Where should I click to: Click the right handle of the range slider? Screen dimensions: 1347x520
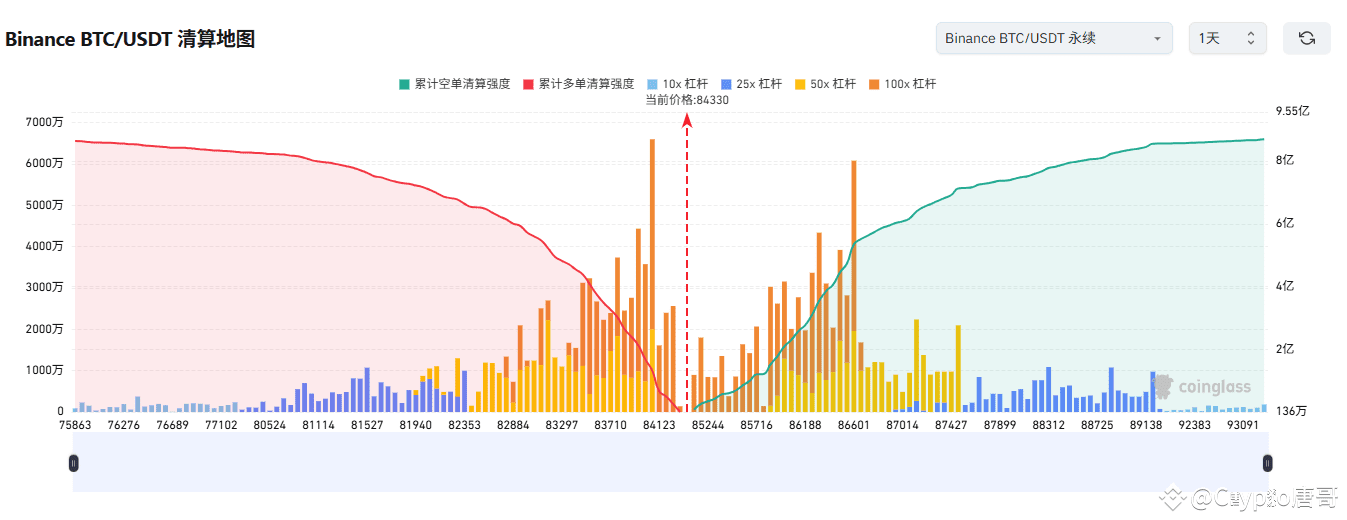click(x=1267, y=463)
